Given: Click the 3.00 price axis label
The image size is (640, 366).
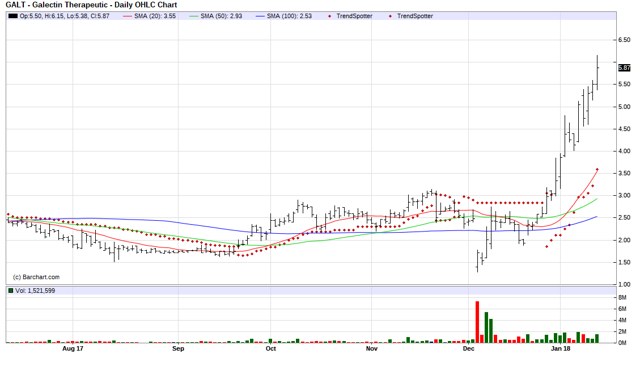Looking at the screenshot, I should [x=624, y=196].
